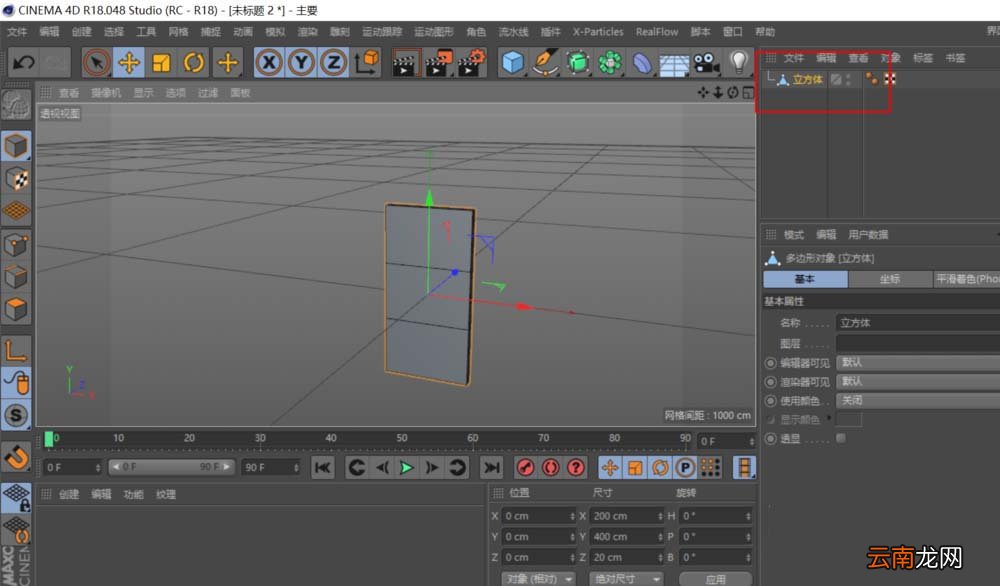Screen dimensions: 1000x586
Task: Click the floor environment icon
Action: (674, 62)
